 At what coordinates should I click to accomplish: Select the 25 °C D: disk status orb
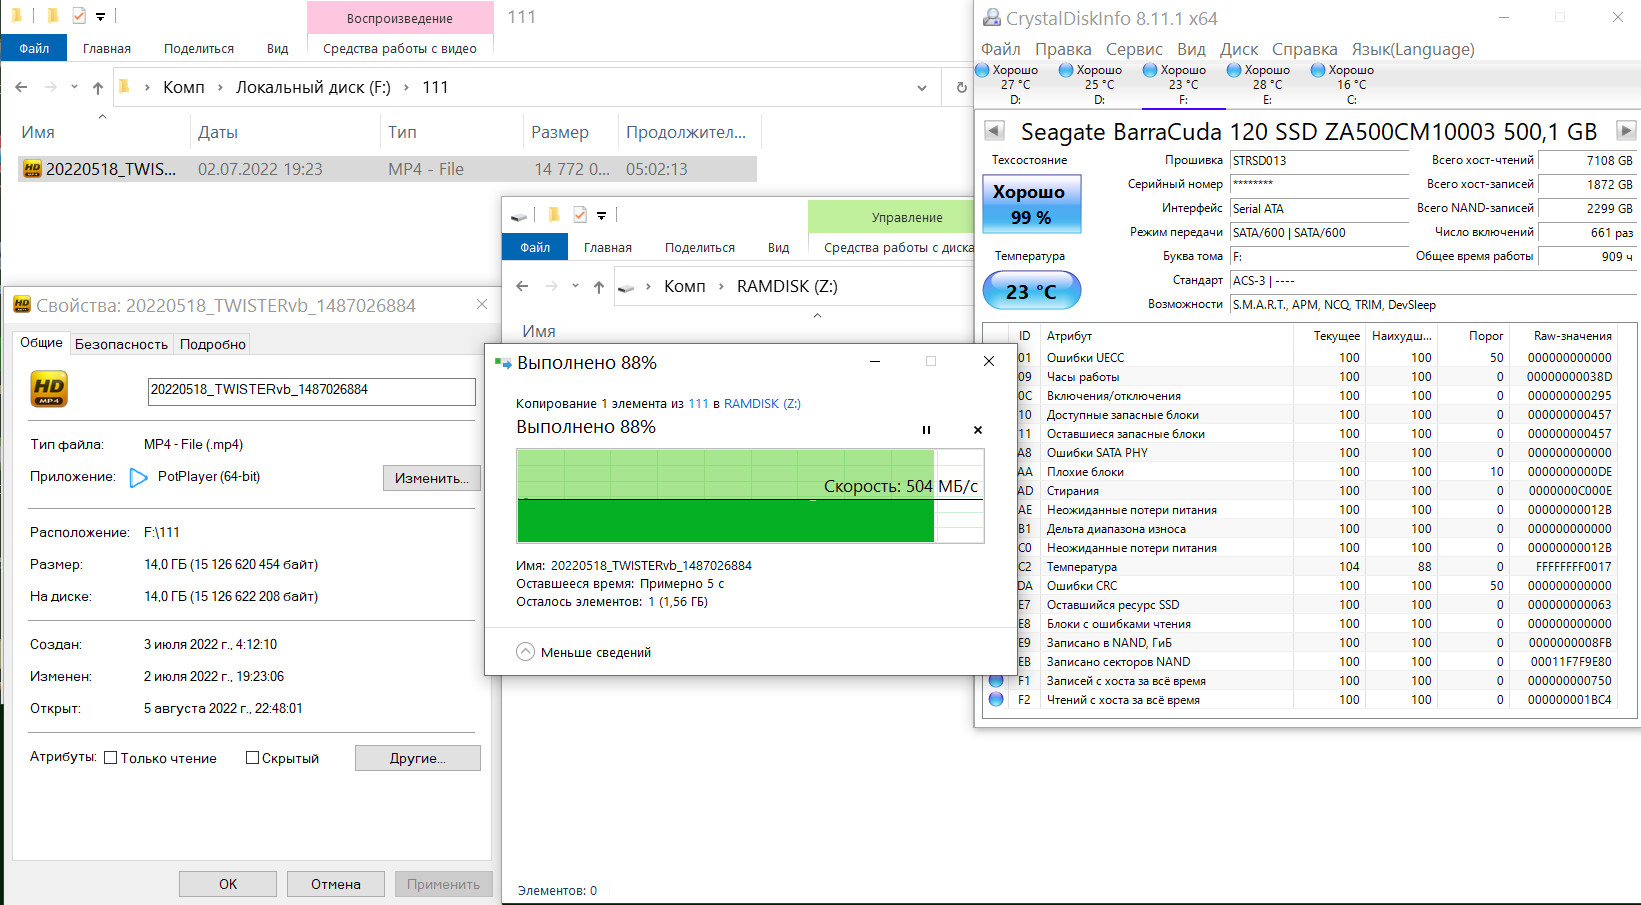coord(1067,70)
